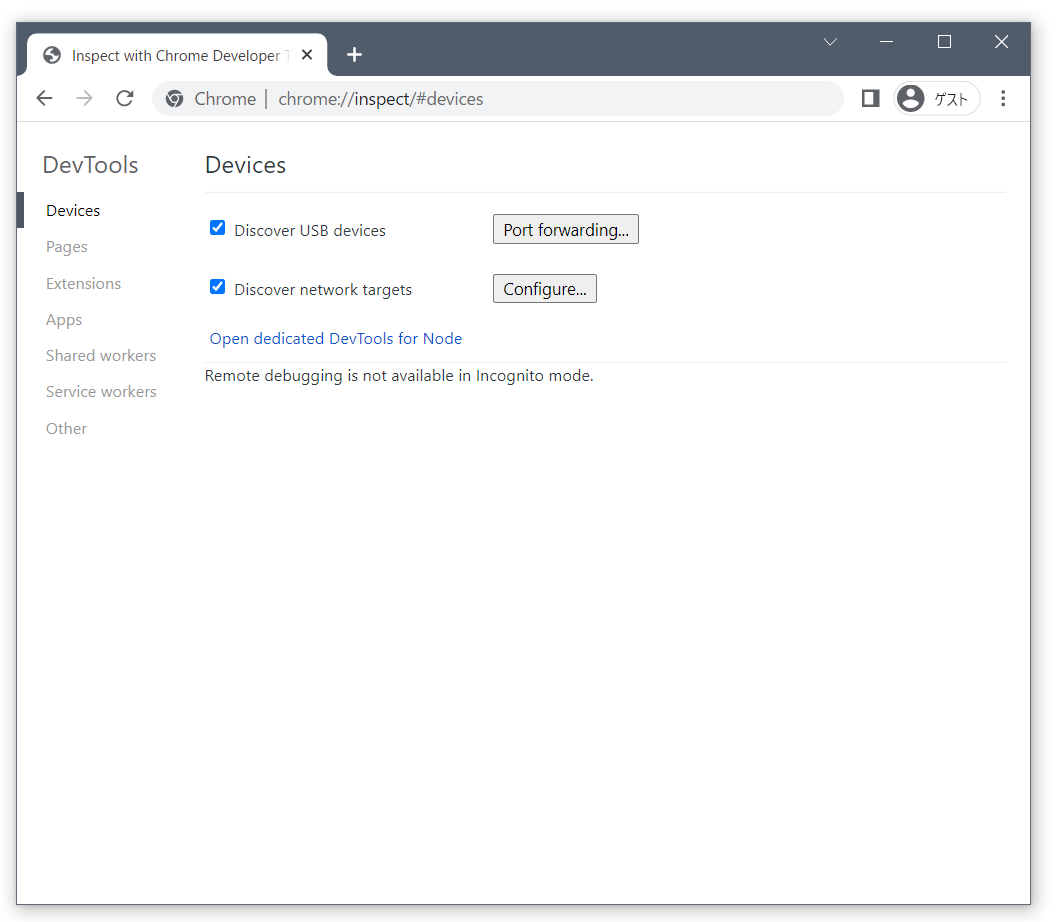Reload the chrome://inspect page
The width and height of the screenshot is (1057, 922).
(x=125, y=98)
